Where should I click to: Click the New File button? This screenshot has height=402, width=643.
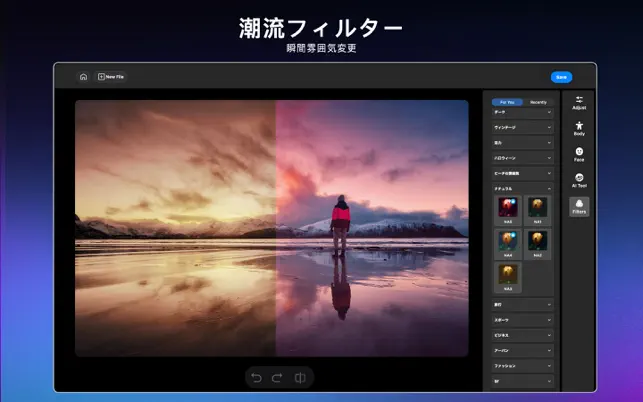[x=111, y=77]
